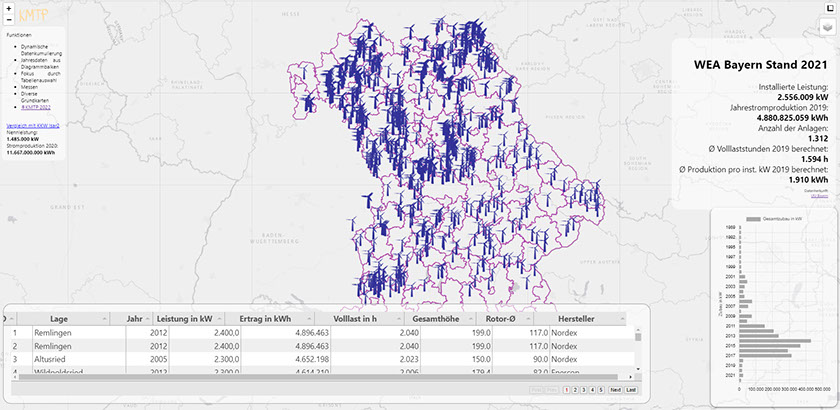Open the basemap layers switcher

tap(828, 27)
